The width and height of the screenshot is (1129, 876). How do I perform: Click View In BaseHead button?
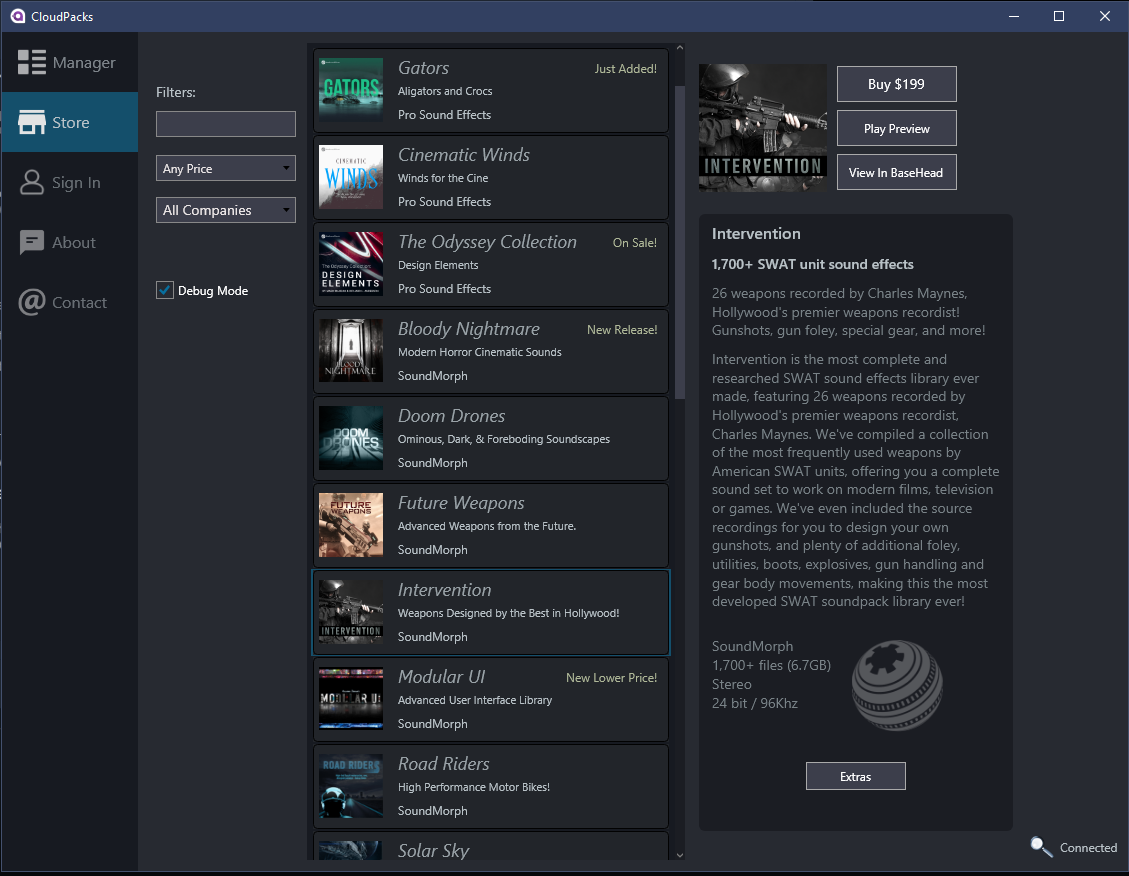point(896,172)
